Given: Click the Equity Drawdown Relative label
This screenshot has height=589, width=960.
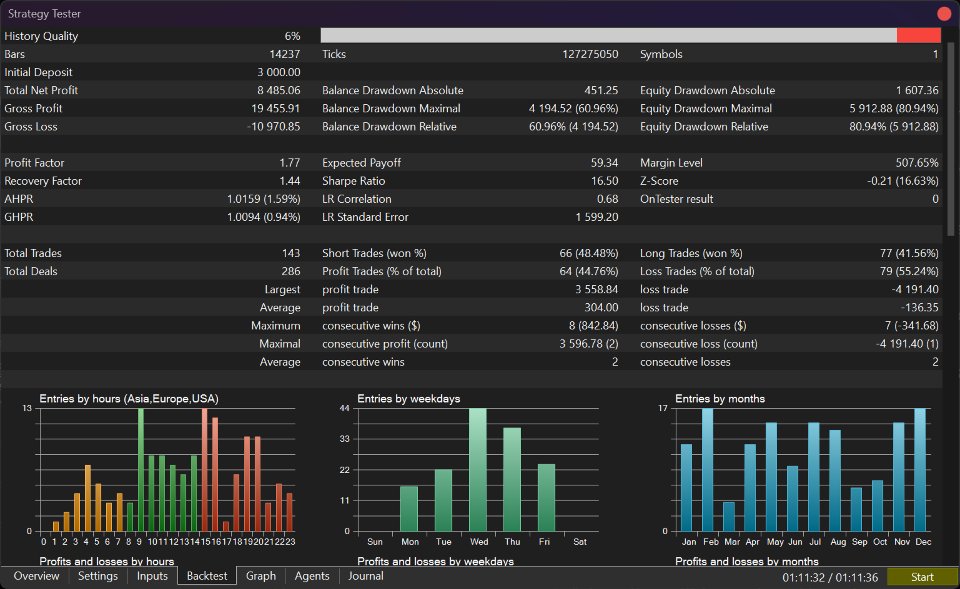Looking at the screenshot, I should pyautogui.click(x=704, y=127).
